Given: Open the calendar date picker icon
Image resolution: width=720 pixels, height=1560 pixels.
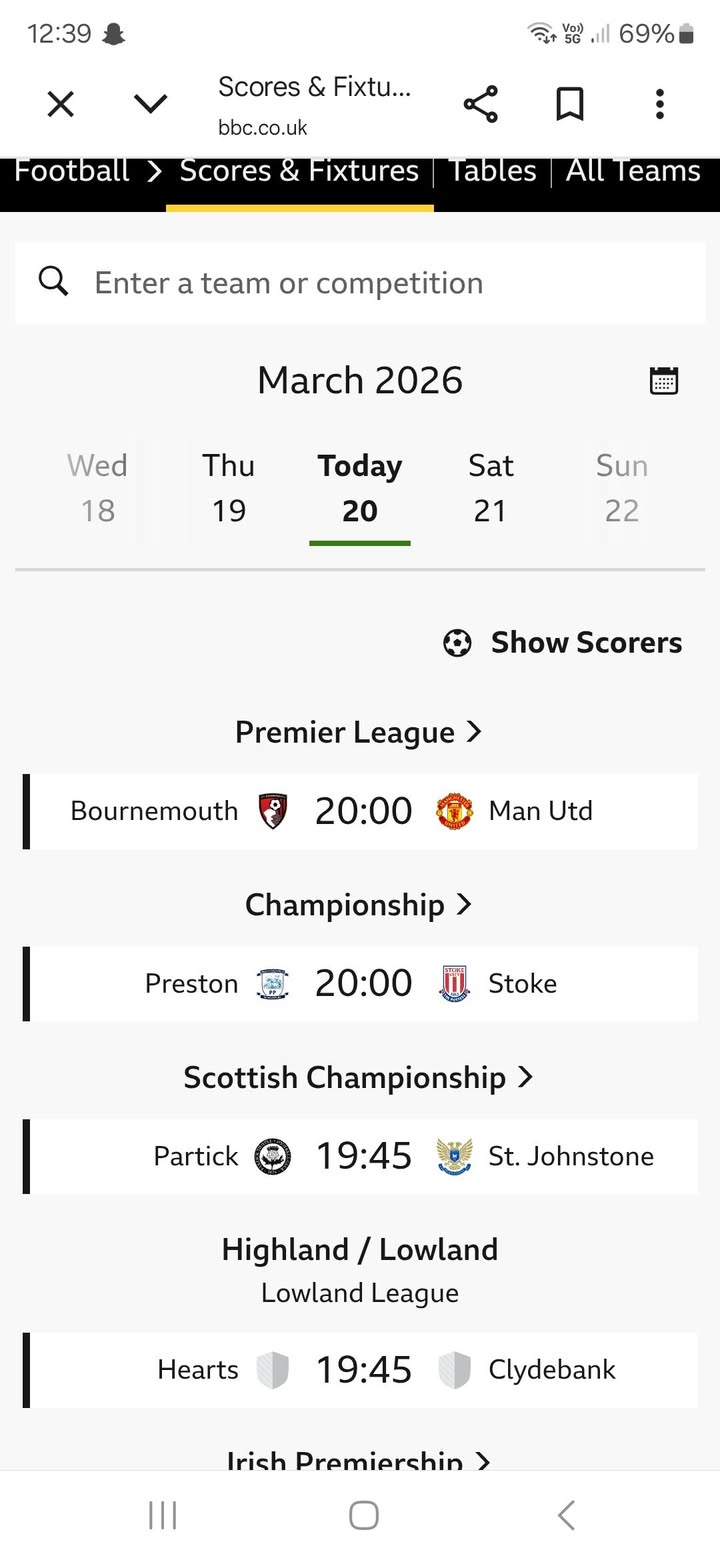Looking at the screenshot, I should (x=664, y=381).
